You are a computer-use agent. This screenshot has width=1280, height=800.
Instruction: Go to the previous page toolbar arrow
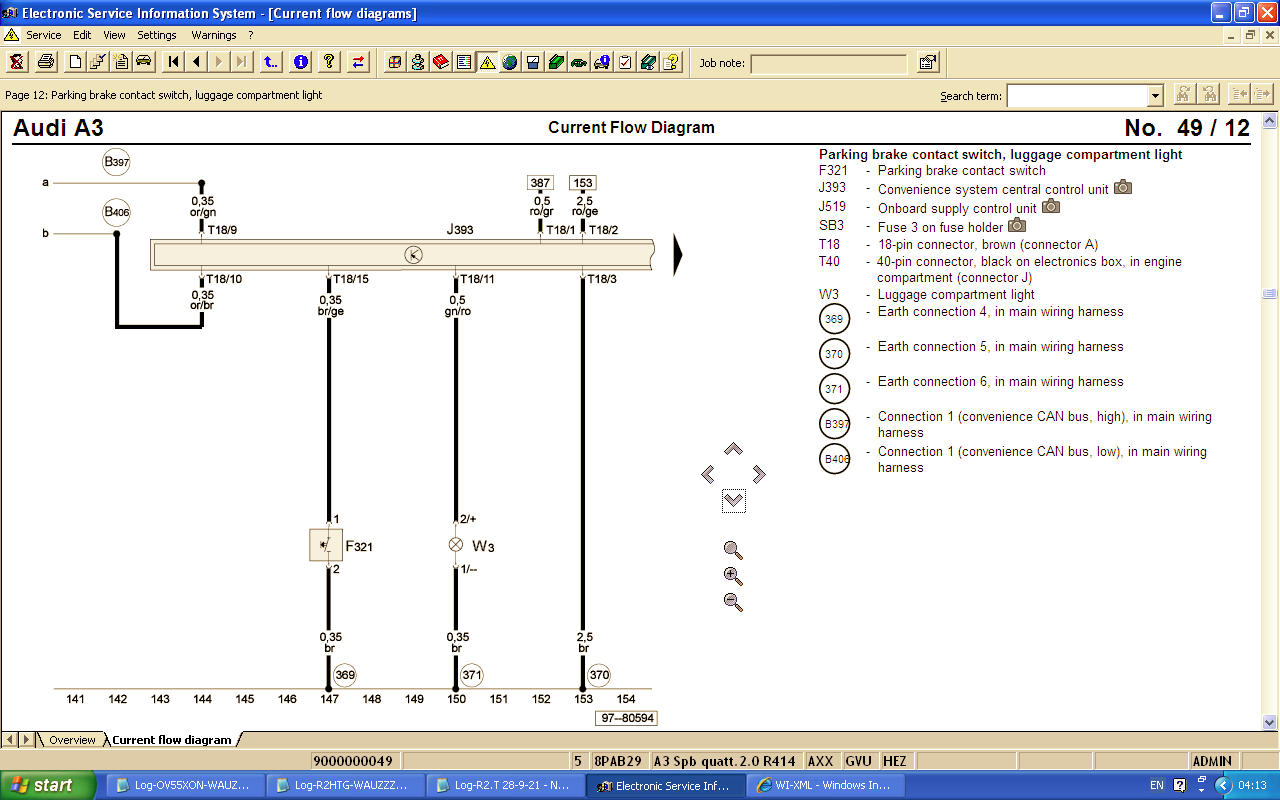(196, 62)
